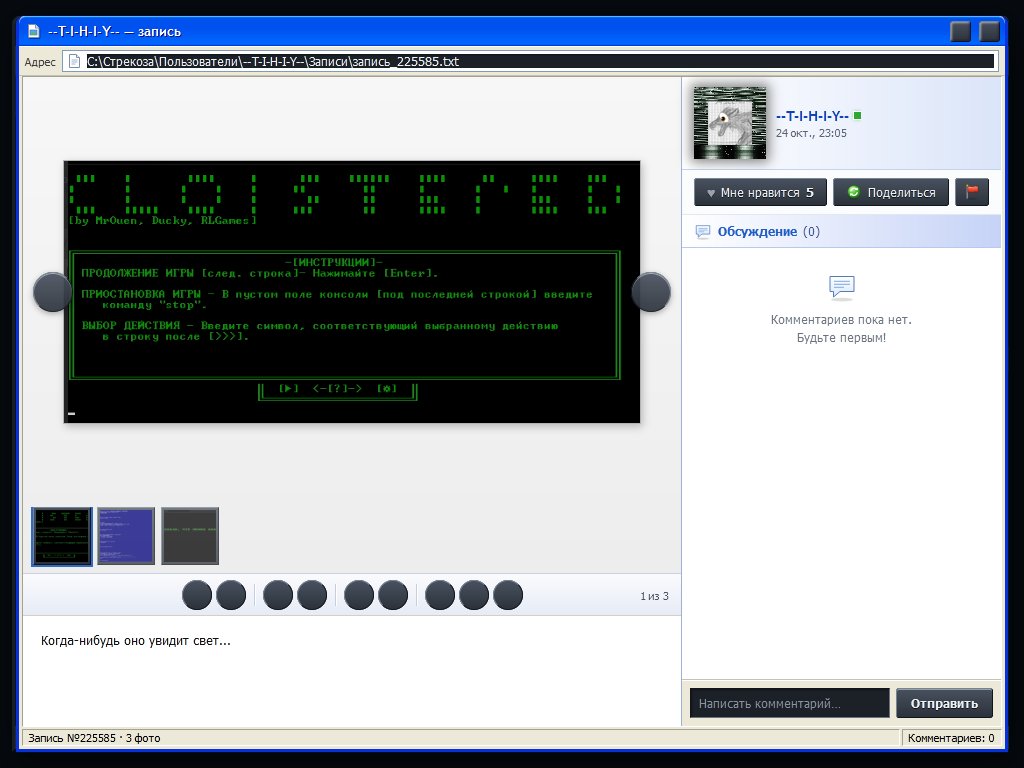1024x768 pixels.
Task: Click the red flag report icon
Action: point(972,192)
